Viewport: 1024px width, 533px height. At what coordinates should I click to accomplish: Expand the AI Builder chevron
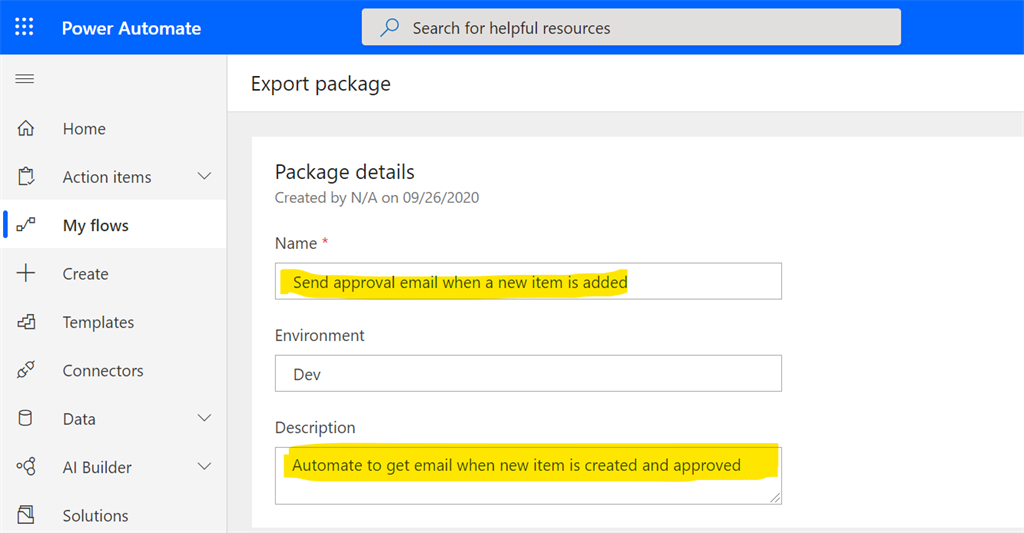pos(204,466)
